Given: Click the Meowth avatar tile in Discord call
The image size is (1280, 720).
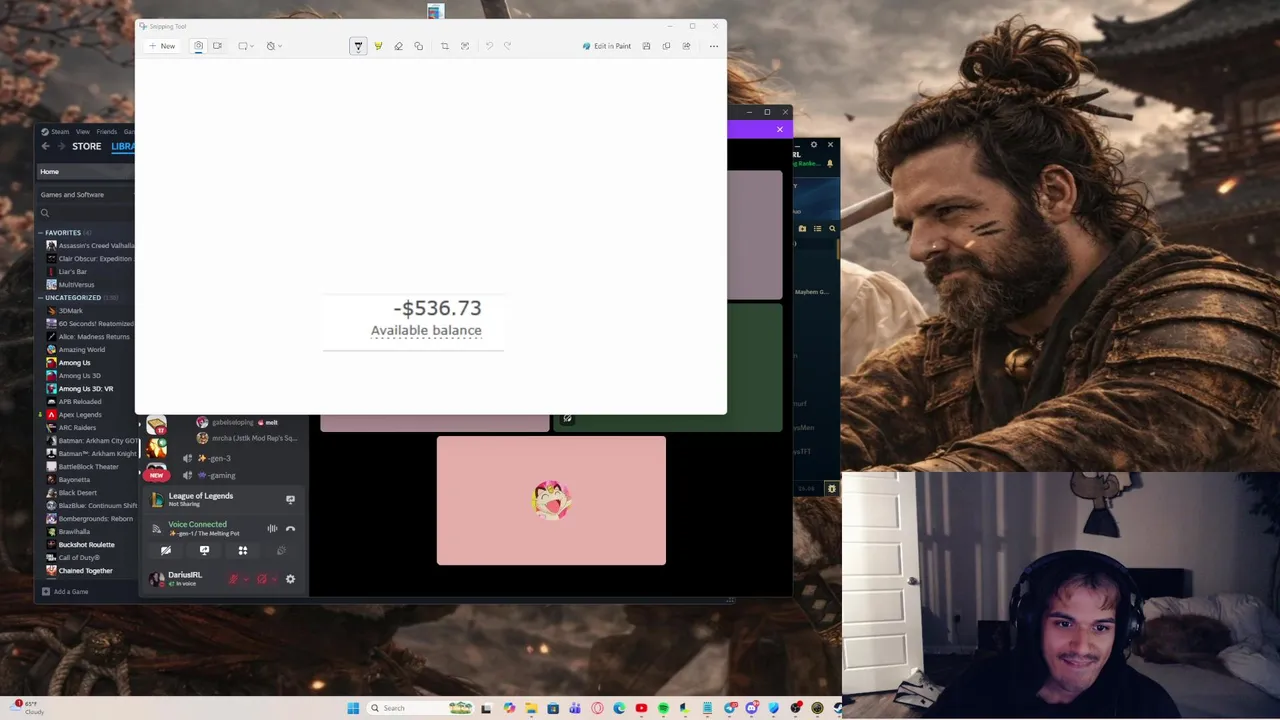Looking at the screenshot, I should 551,500.
